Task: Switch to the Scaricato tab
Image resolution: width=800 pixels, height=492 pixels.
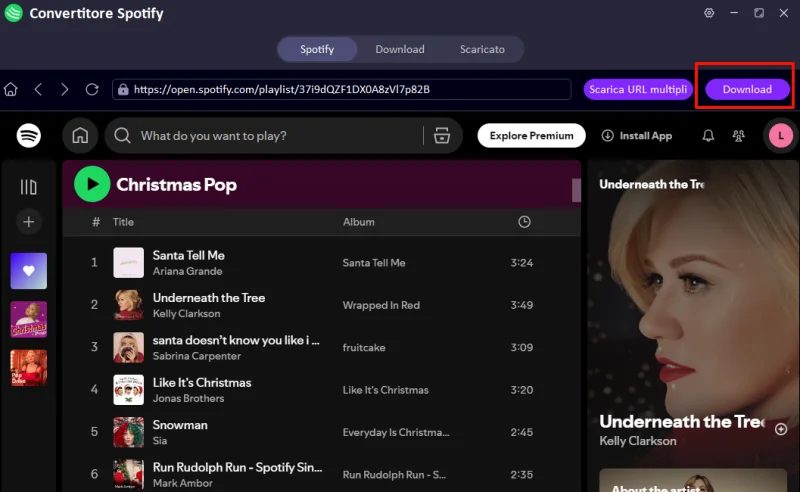Action: pos(482,50)
